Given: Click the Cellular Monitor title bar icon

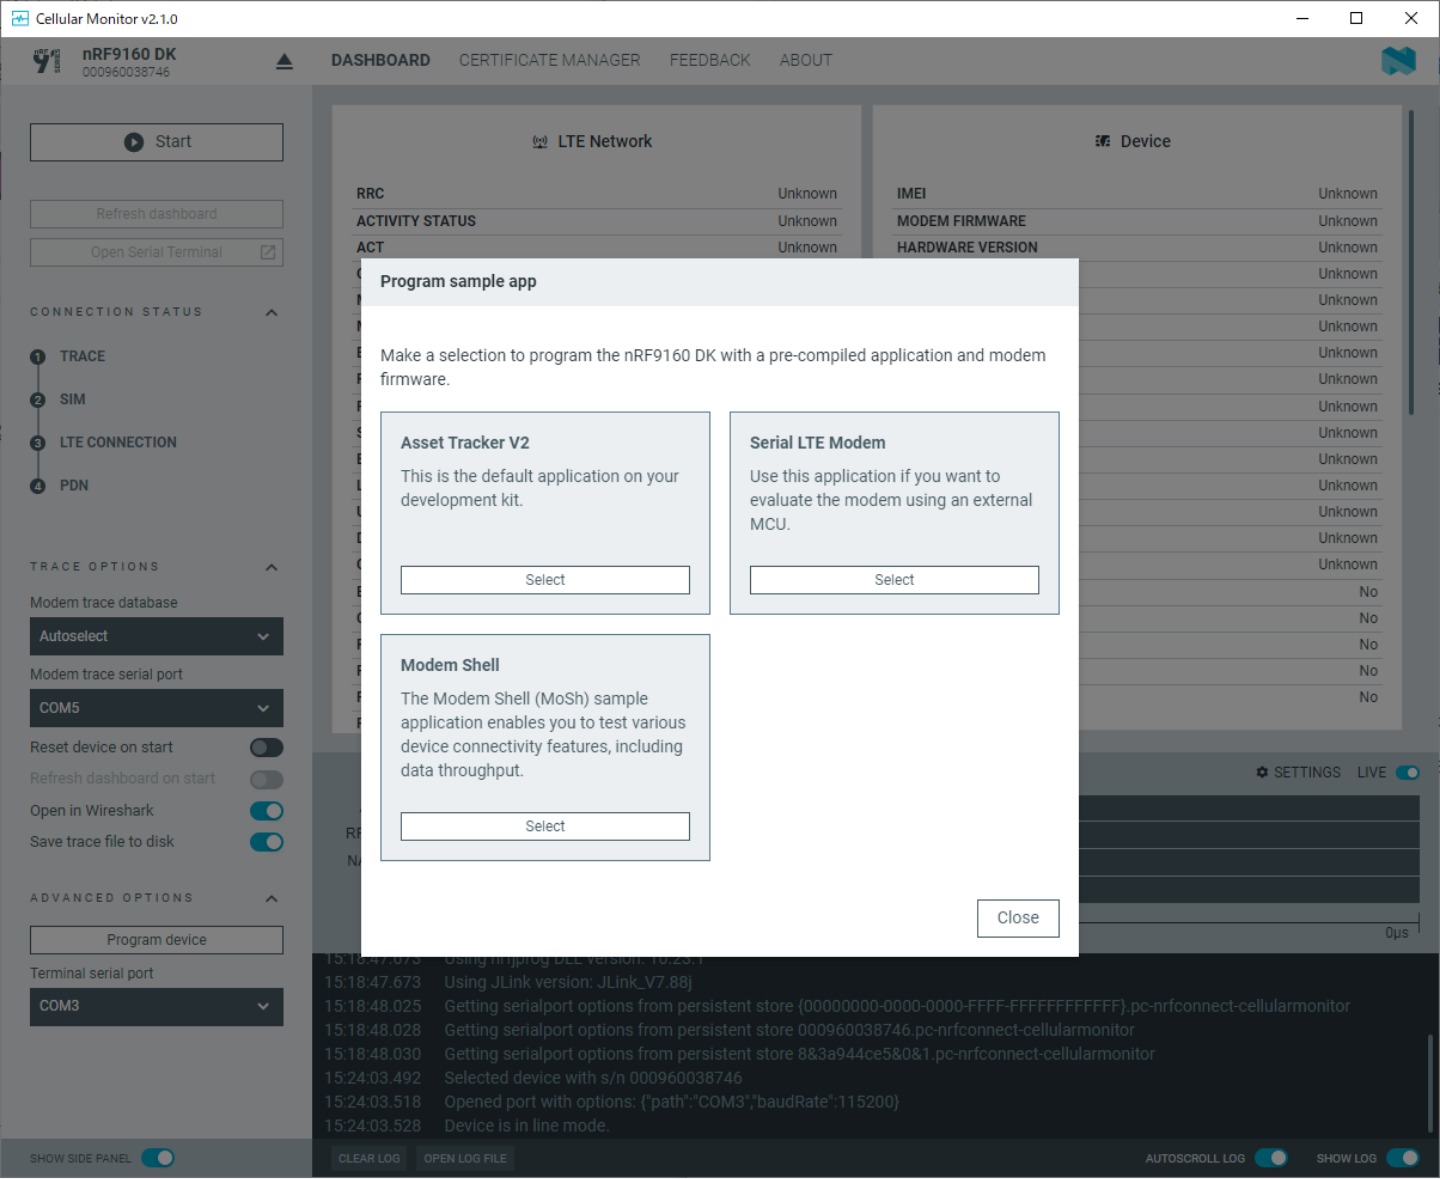Looking at the screenshot, I should coord(19,18).
